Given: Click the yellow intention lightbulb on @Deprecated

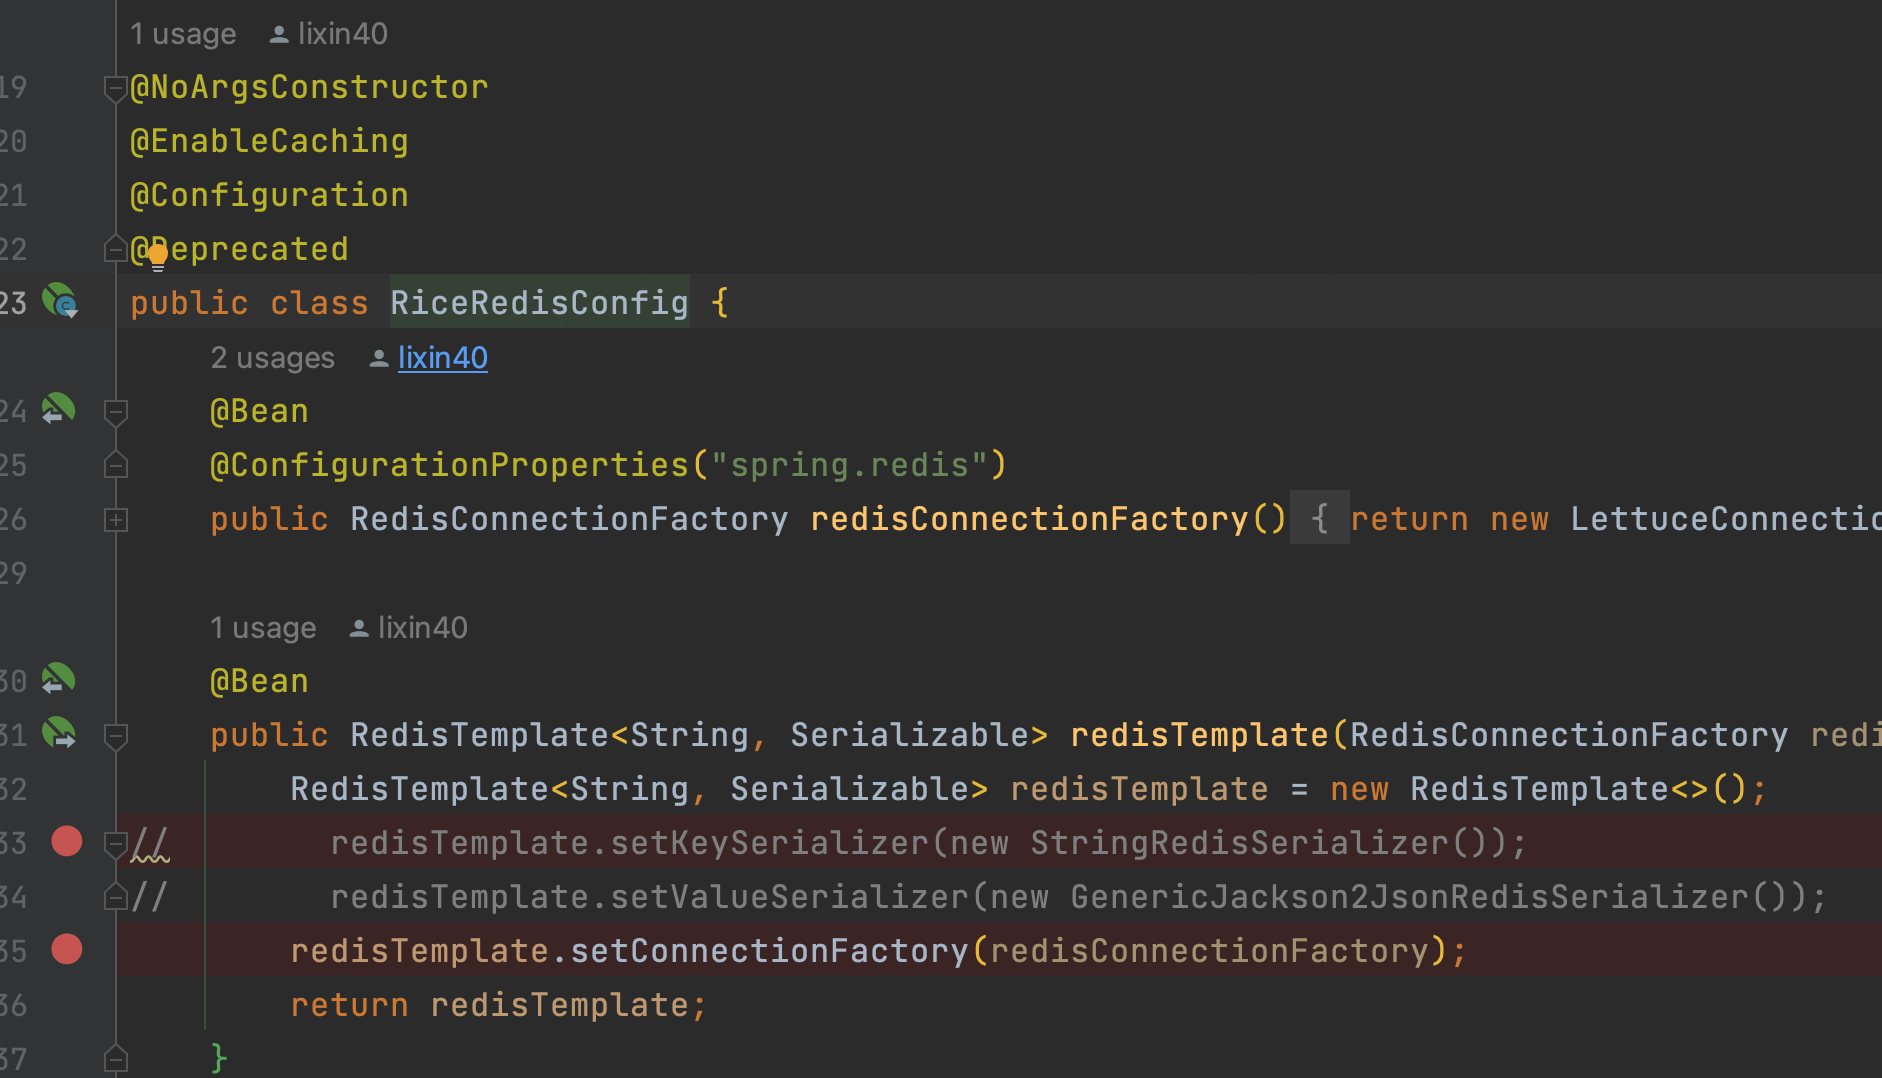Looking at the screenshot, I should click(158, 257).
